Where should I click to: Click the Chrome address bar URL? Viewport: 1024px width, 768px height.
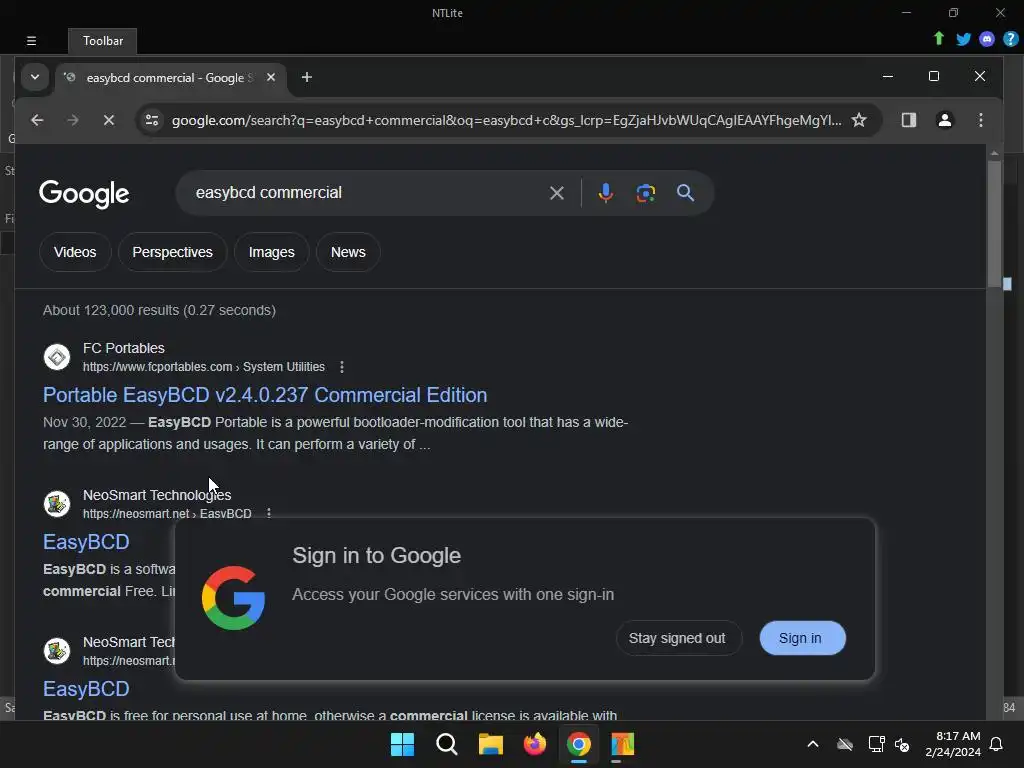tap(506, 120)
